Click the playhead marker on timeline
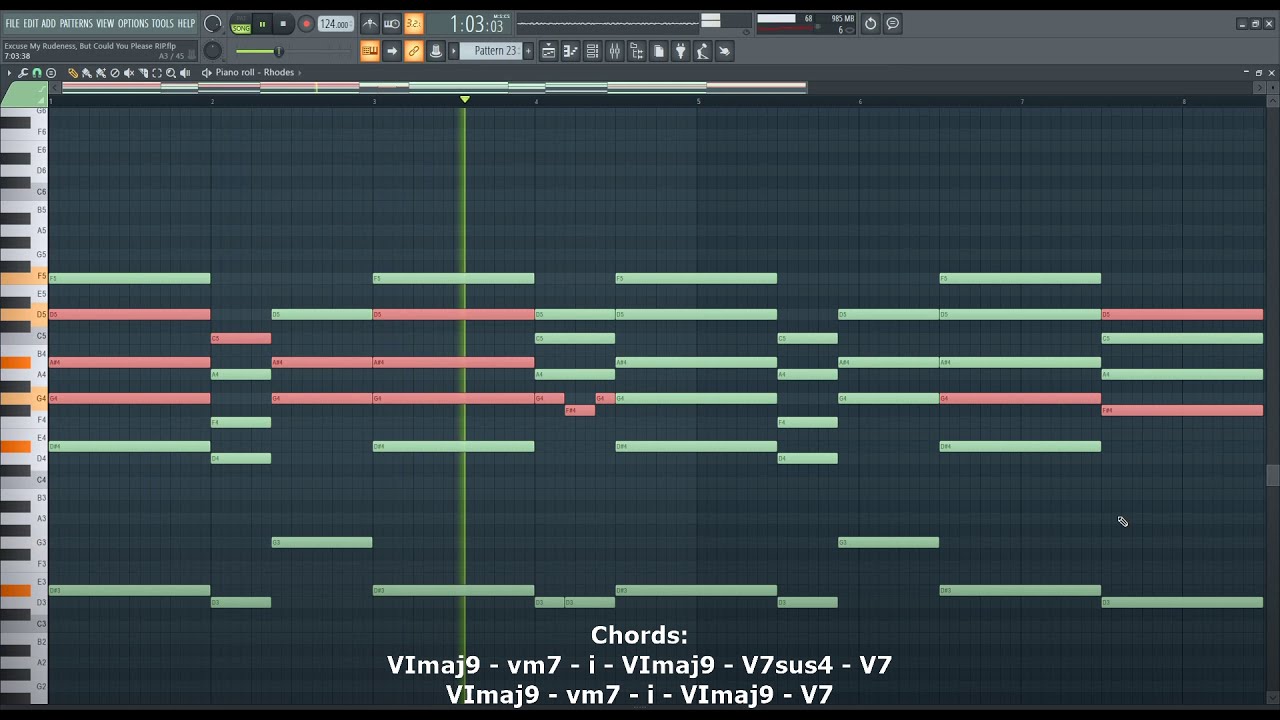The height and width of the screenshot is (720, 1280). [x=465, y=100]
